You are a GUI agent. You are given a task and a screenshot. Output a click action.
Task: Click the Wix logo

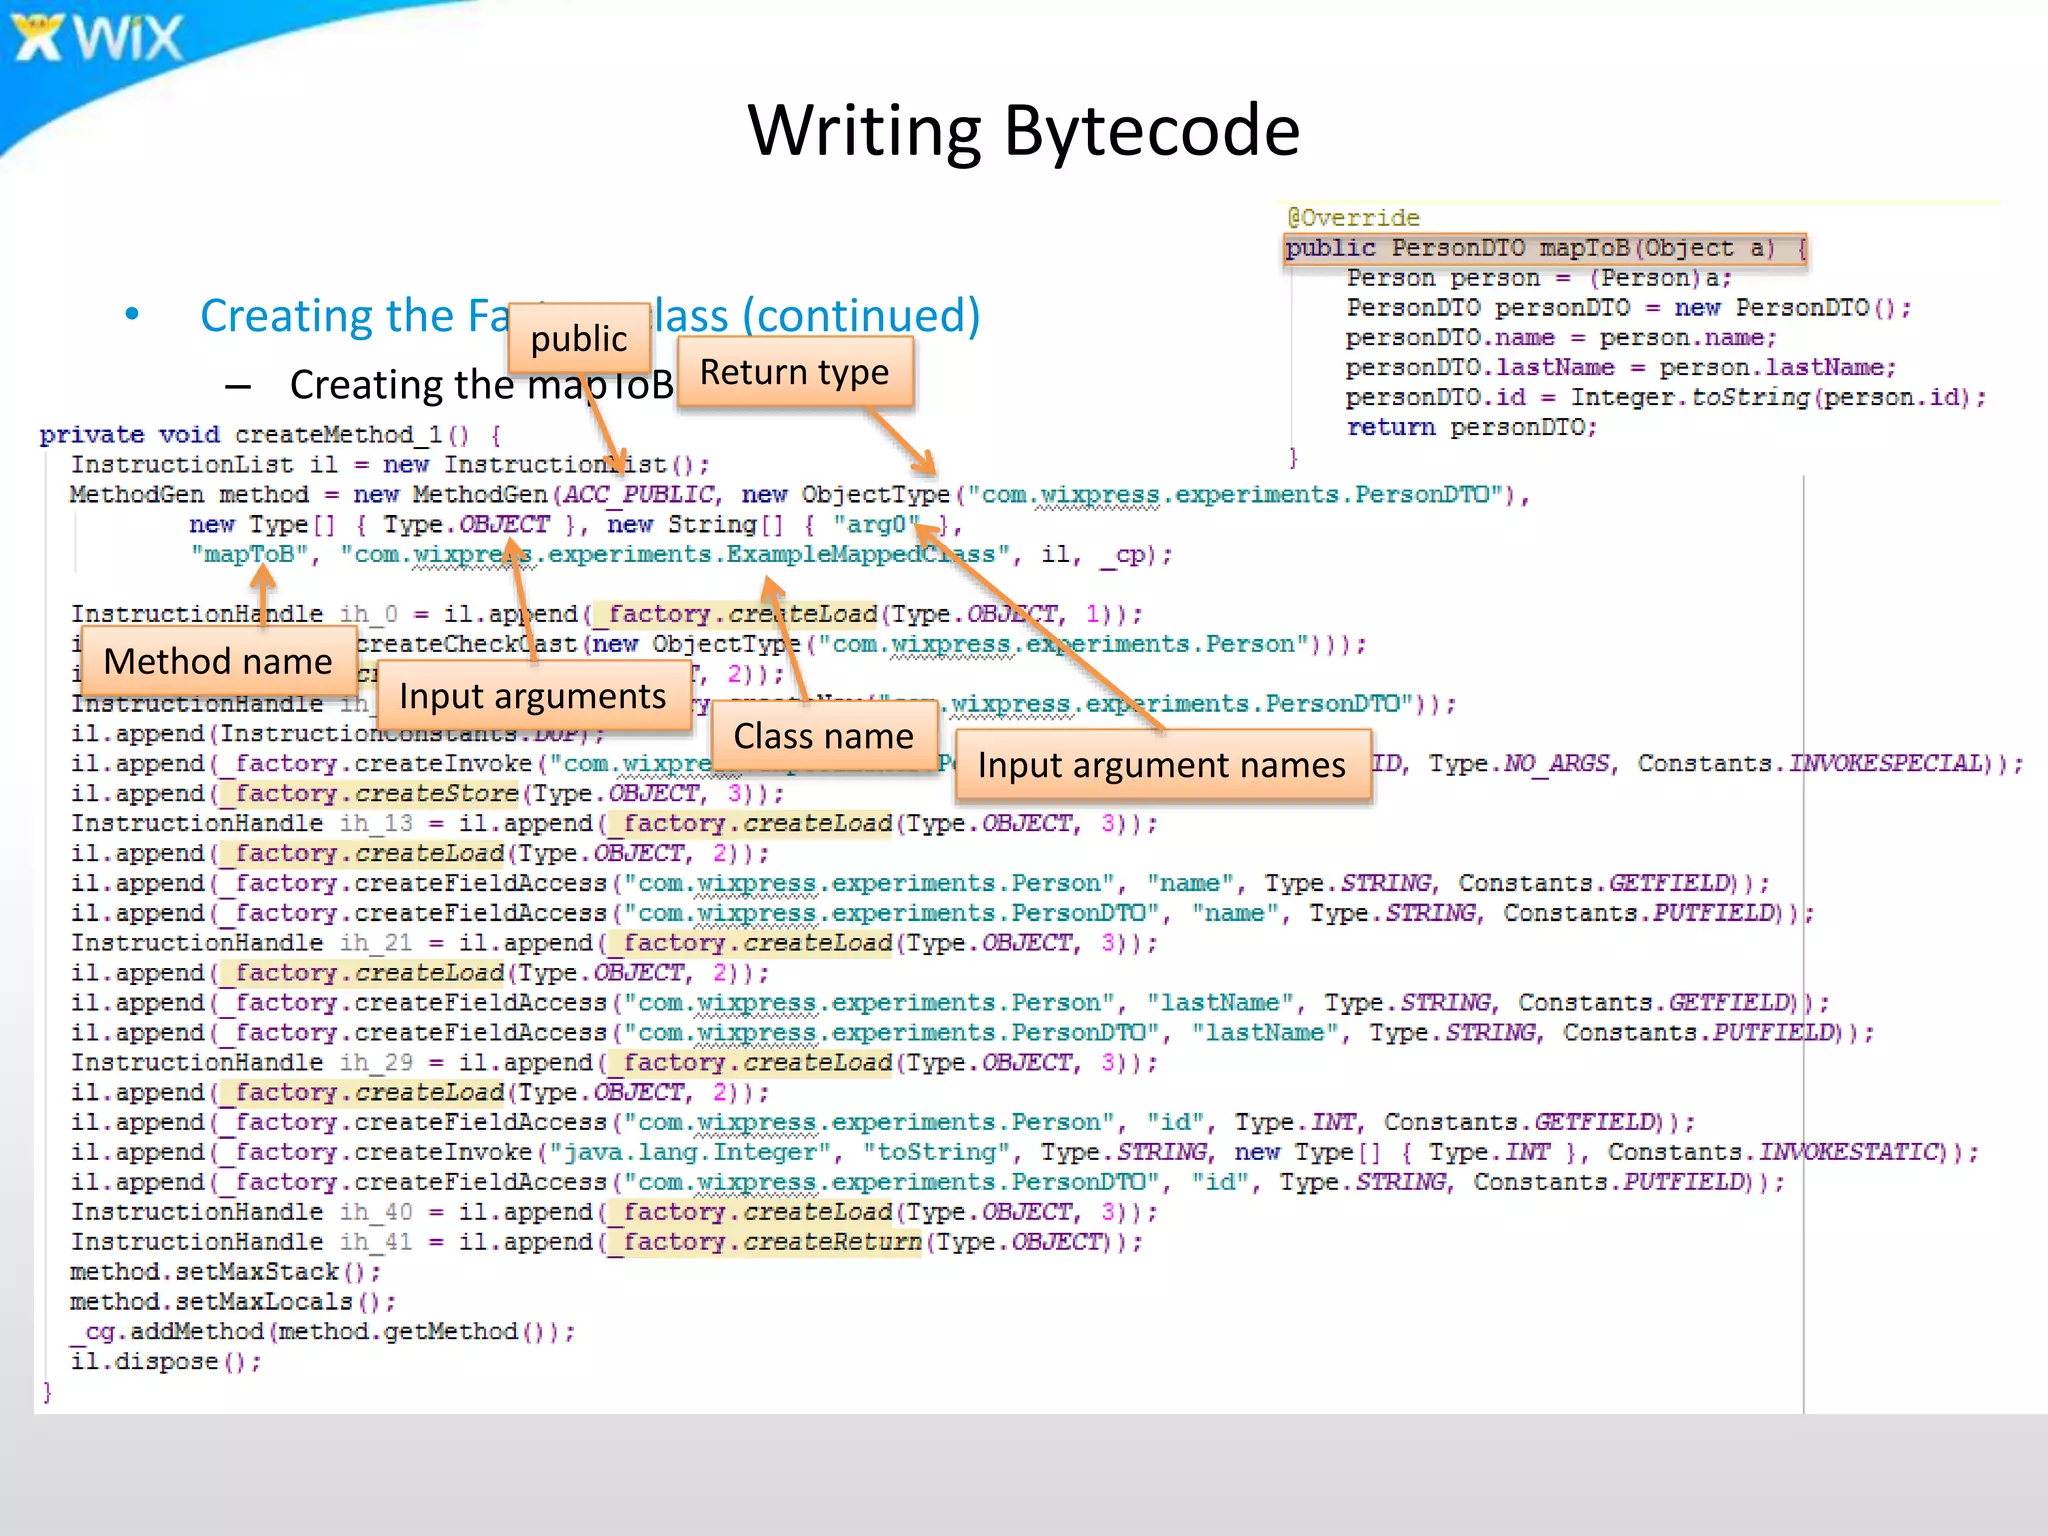tap(98, 38)
